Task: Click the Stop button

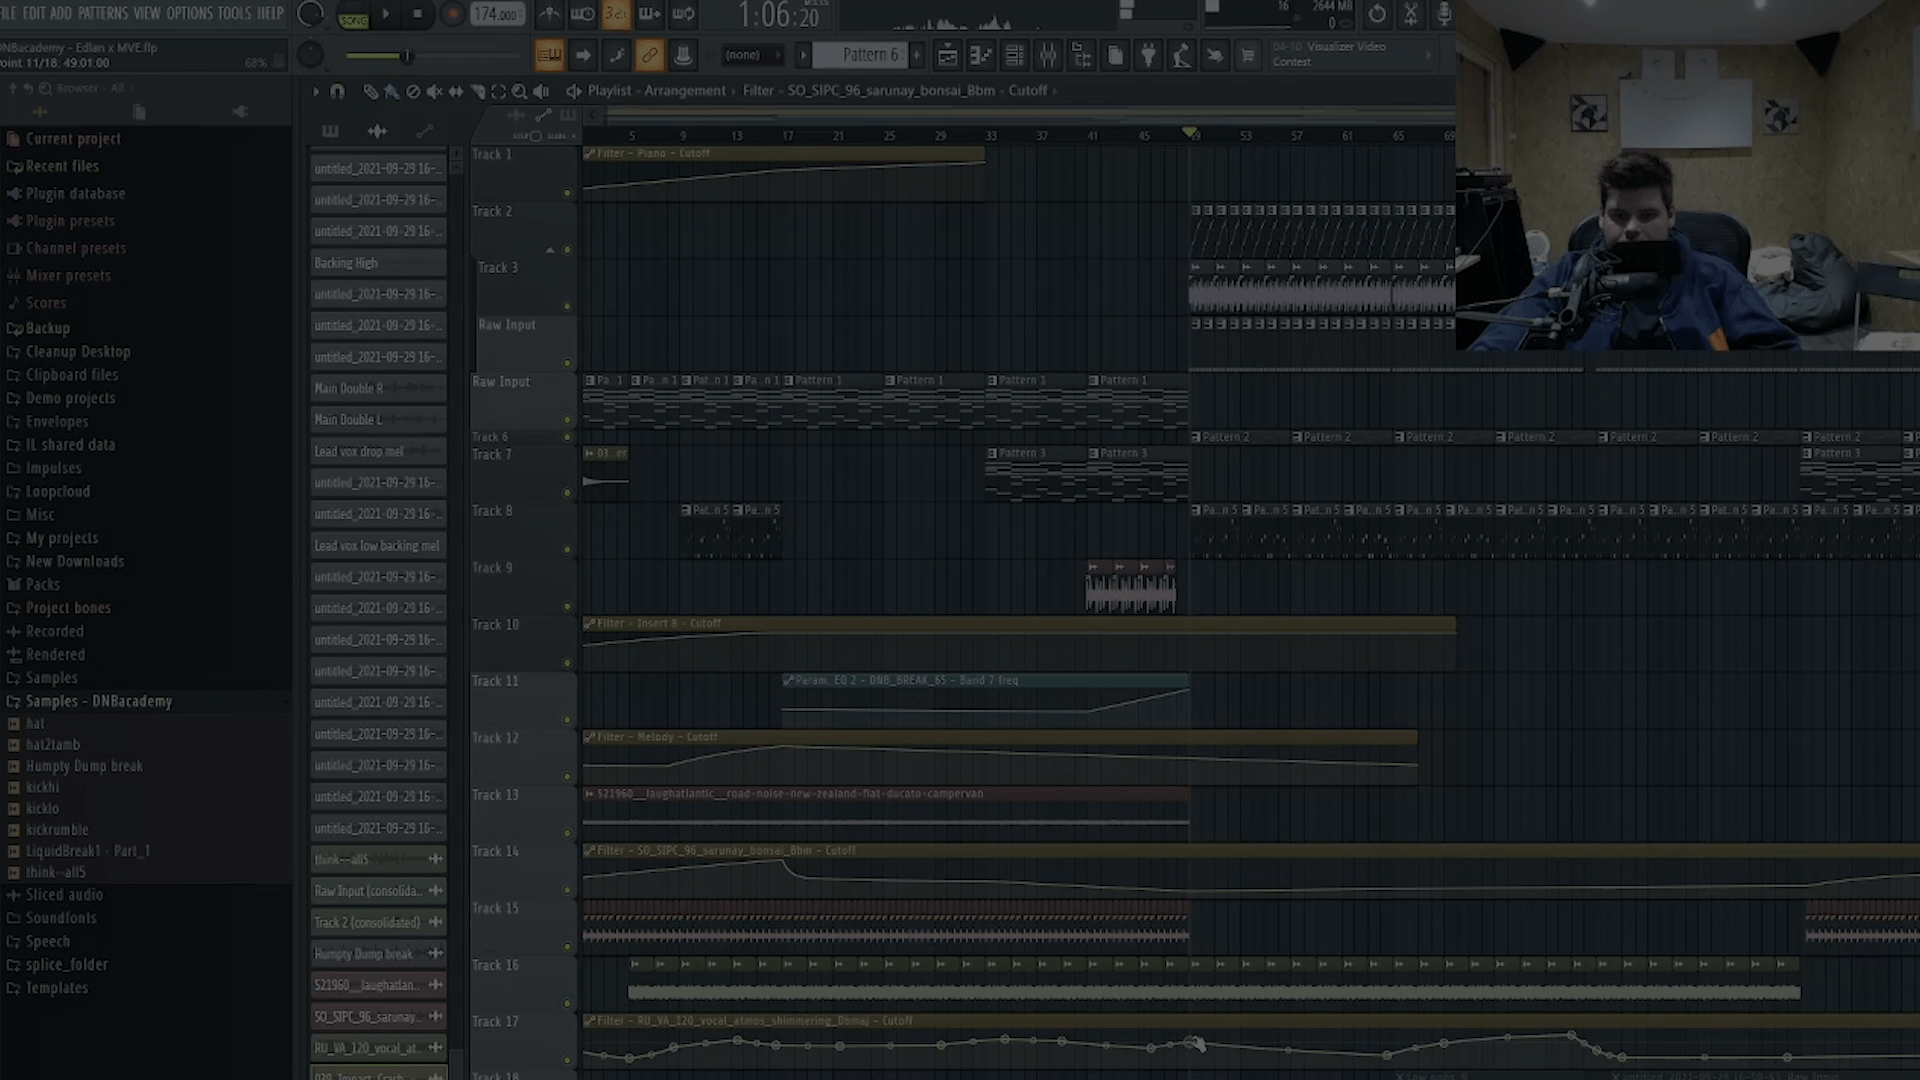Action: pos(418,14)
